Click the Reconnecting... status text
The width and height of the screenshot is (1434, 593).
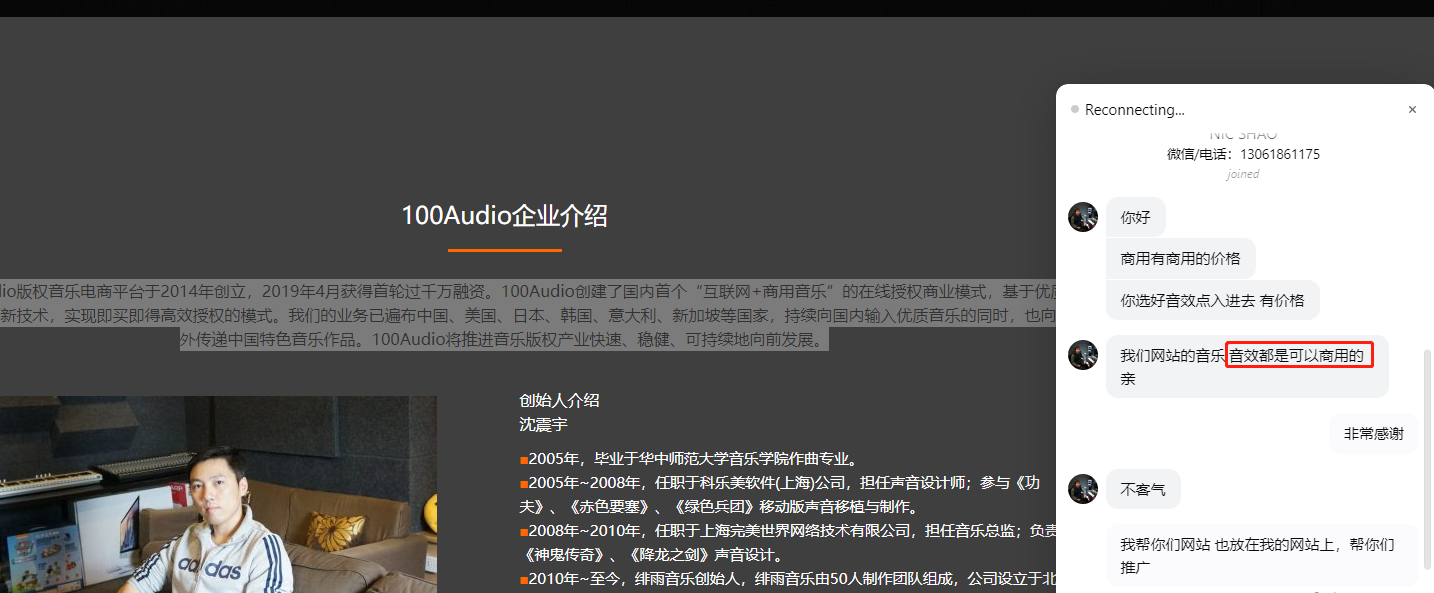(1135, 110)
